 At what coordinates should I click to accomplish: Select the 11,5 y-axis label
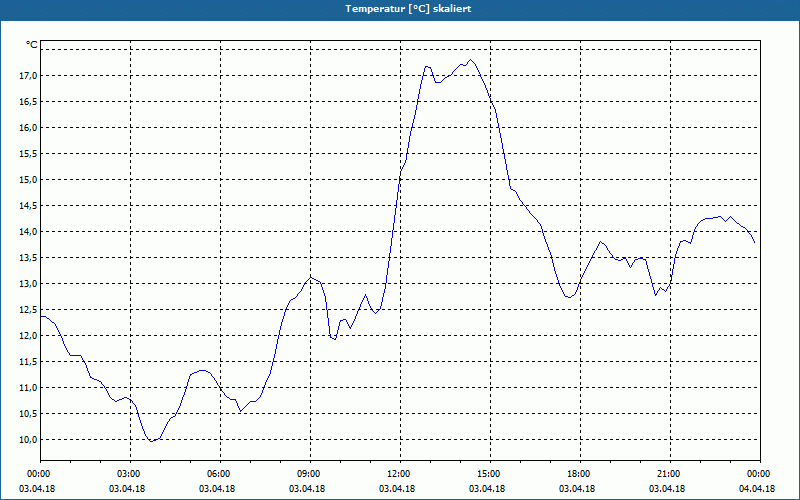coord(28,362)
